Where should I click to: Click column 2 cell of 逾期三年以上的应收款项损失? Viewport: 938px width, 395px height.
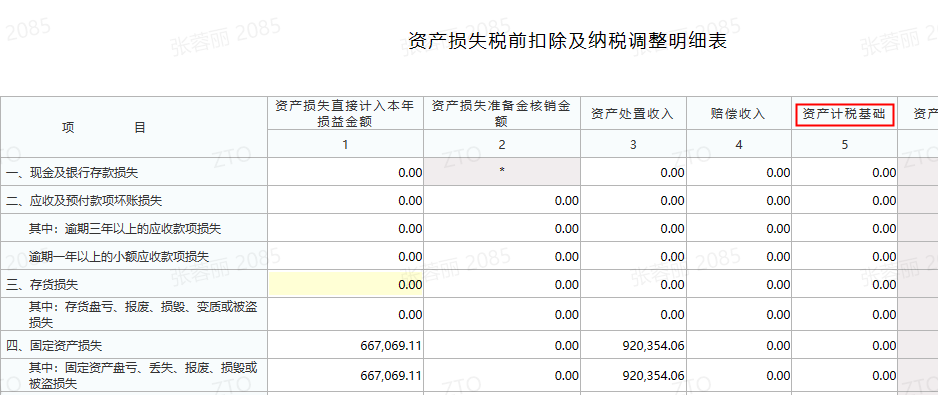501,229
